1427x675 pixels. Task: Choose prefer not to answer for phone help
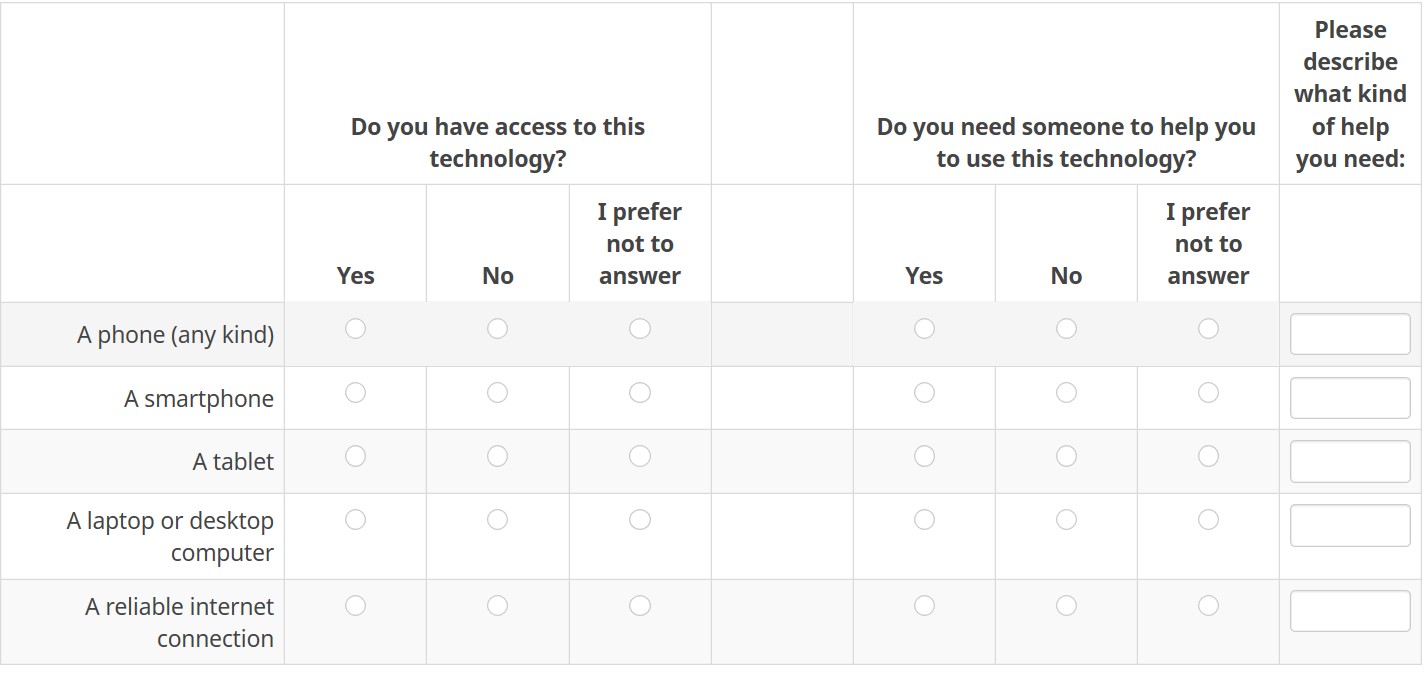tap(1208, 328)
